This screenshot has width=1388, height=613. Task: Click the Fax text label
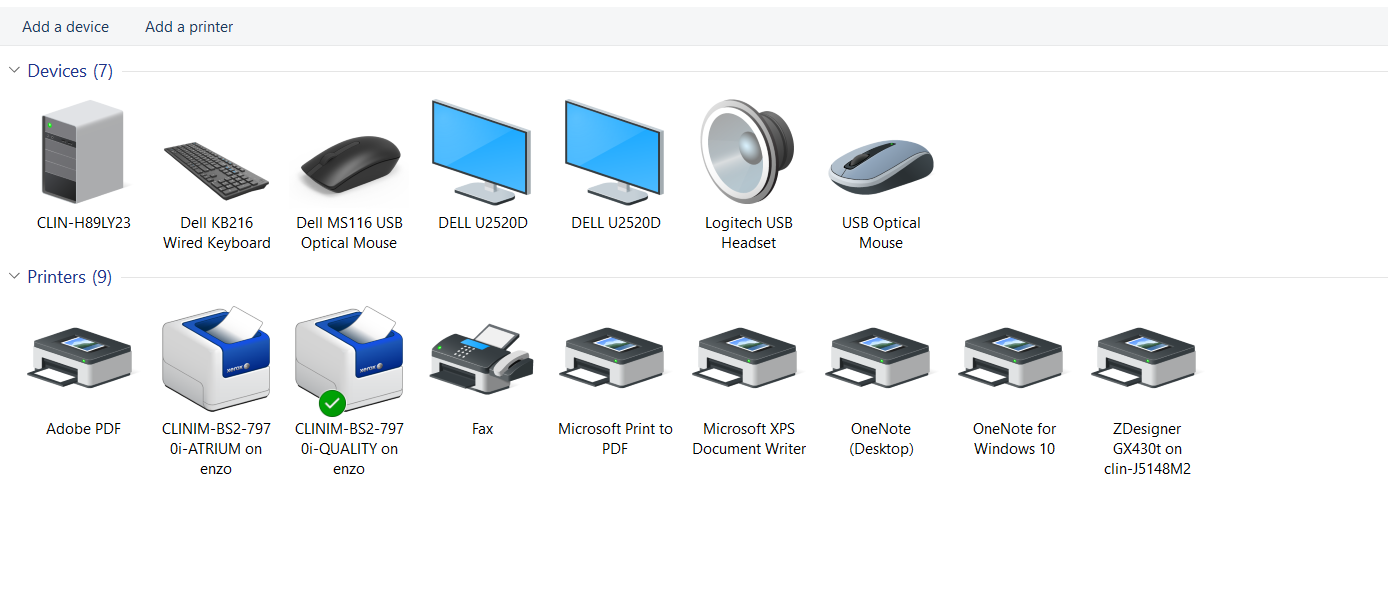pyautogui.click(x=483, y=429)
